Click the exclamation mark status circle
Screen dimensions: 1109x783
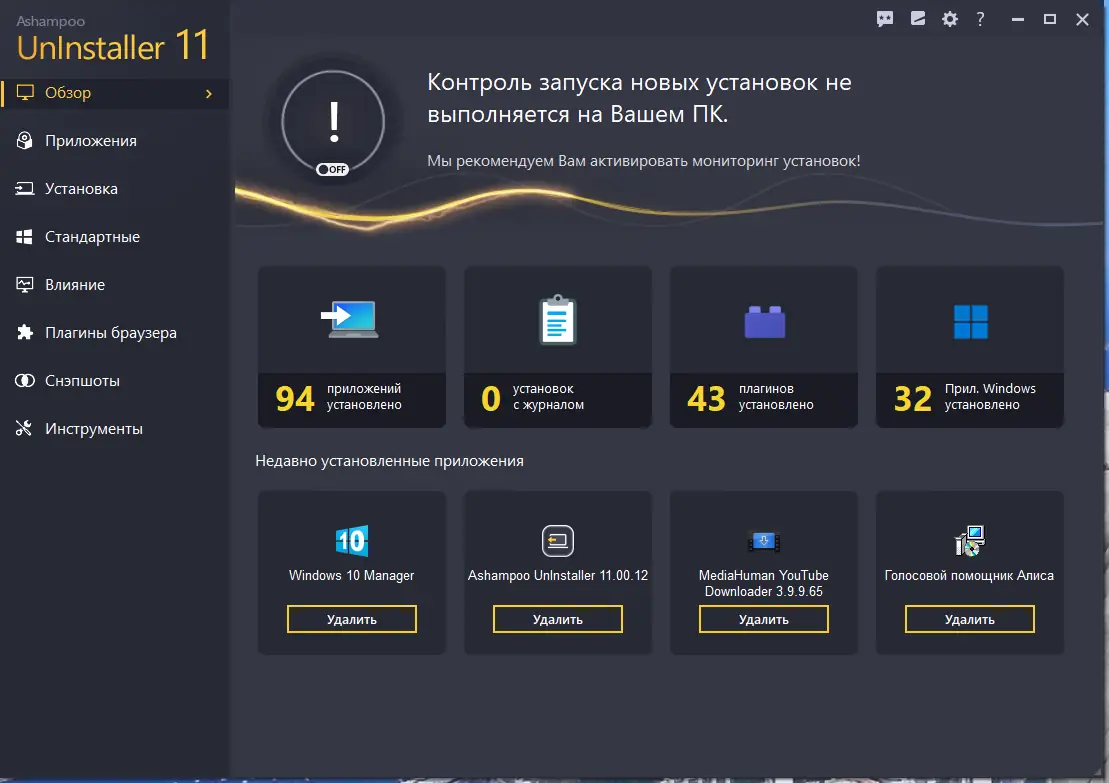point(333,122)
